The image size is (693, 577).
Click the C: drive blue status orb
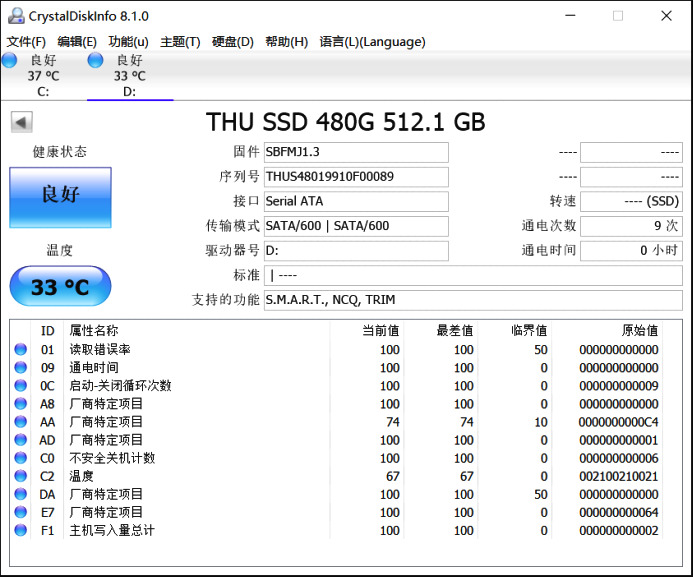coord(9,60)
